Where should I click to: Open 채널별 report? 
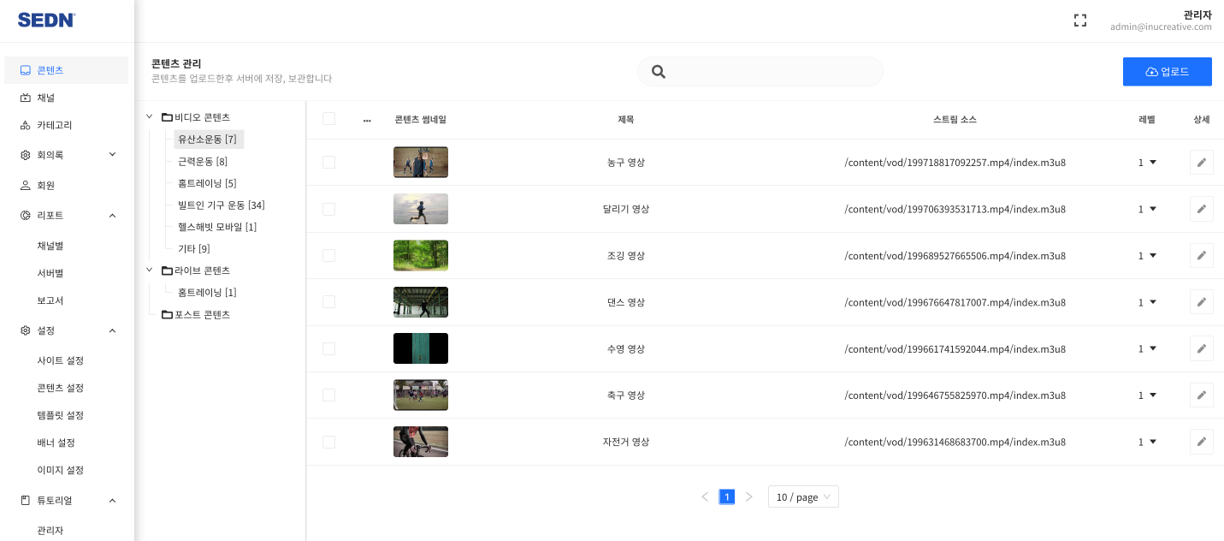[x=50, y=245]
